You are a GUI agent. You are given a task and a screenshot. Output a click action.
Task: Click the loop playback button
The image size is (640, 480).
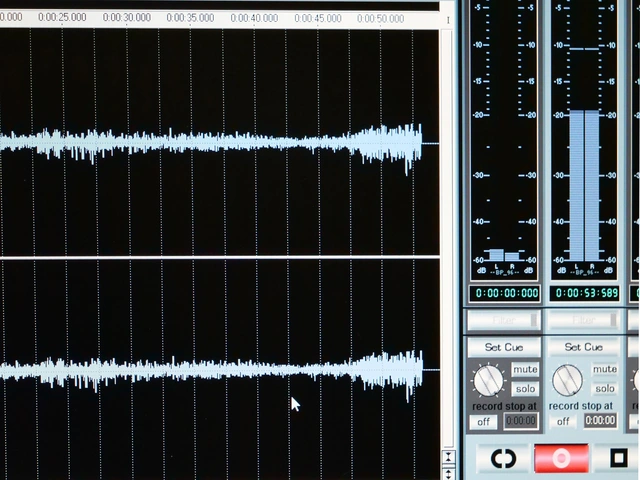503,458
